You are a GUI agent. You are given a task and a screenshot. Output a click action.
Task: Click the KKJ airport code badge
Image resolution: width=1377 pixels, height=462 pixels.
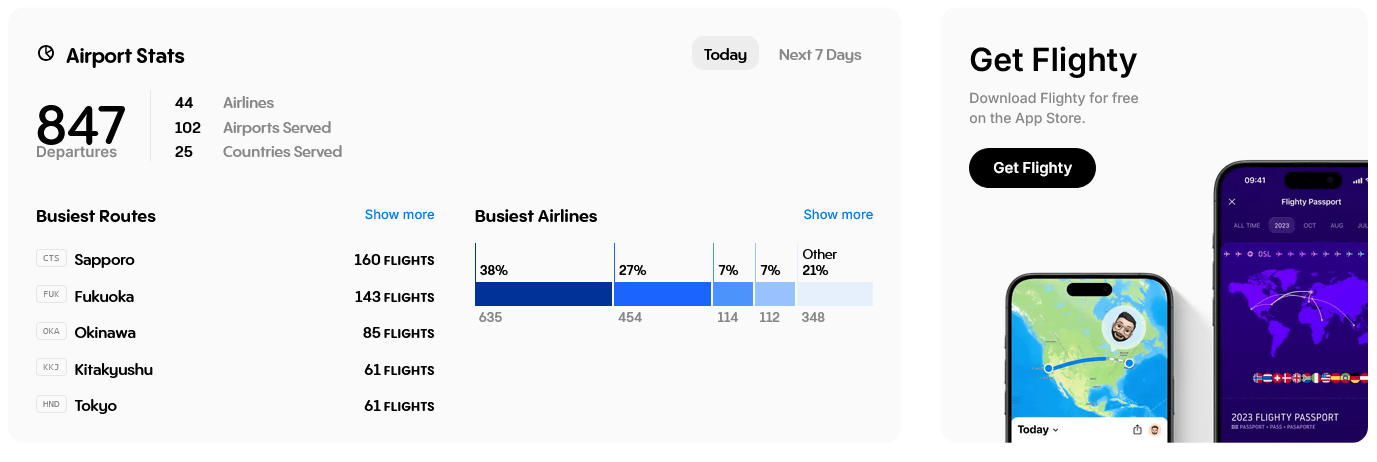pos(50,368)
